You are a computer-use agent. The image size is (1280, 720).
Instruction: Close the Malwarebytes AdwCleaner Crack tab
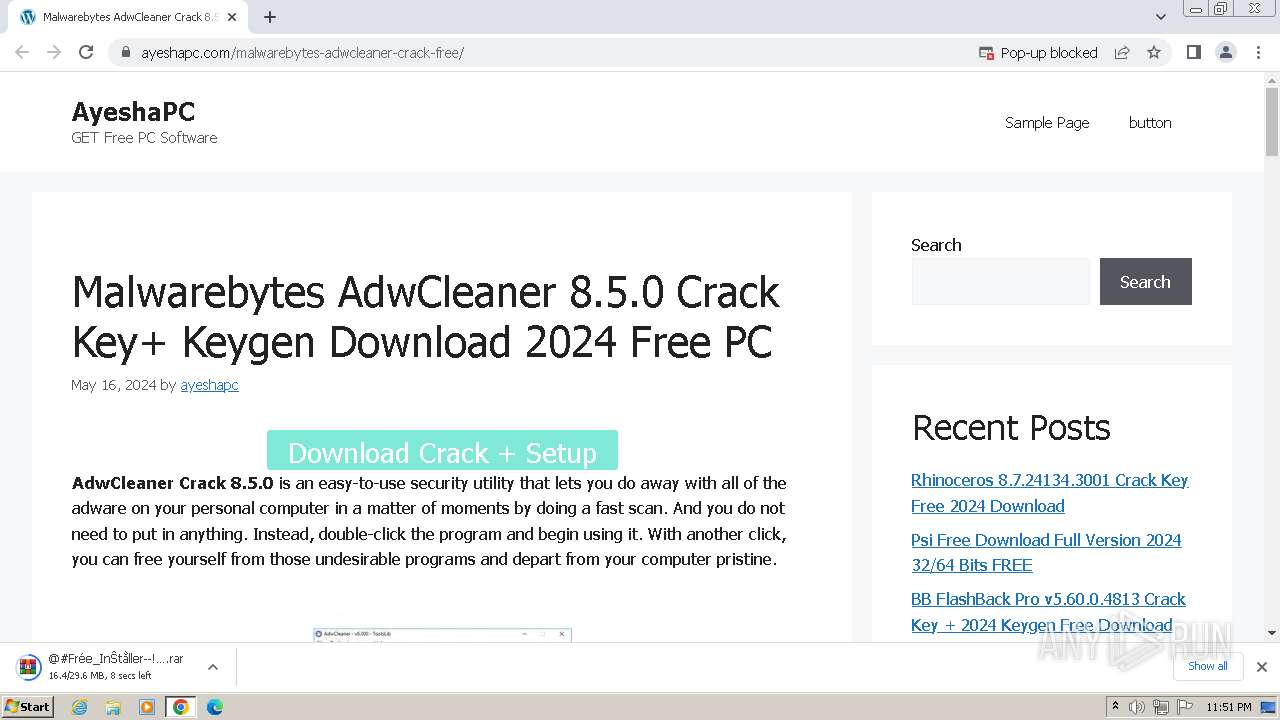point(232,17)
